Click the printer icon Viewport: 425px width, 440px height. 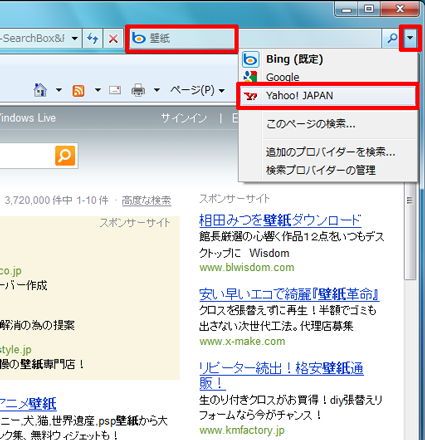138,90
